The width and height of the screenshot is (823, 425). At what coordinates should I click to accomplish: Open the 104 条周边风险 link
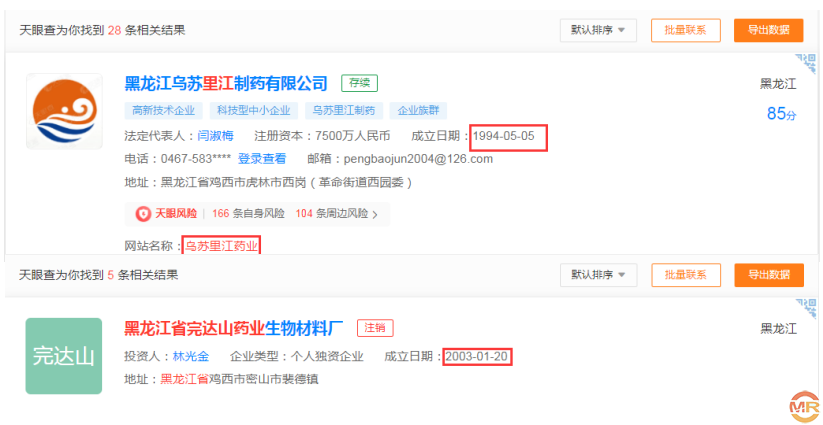coord(332,214)
